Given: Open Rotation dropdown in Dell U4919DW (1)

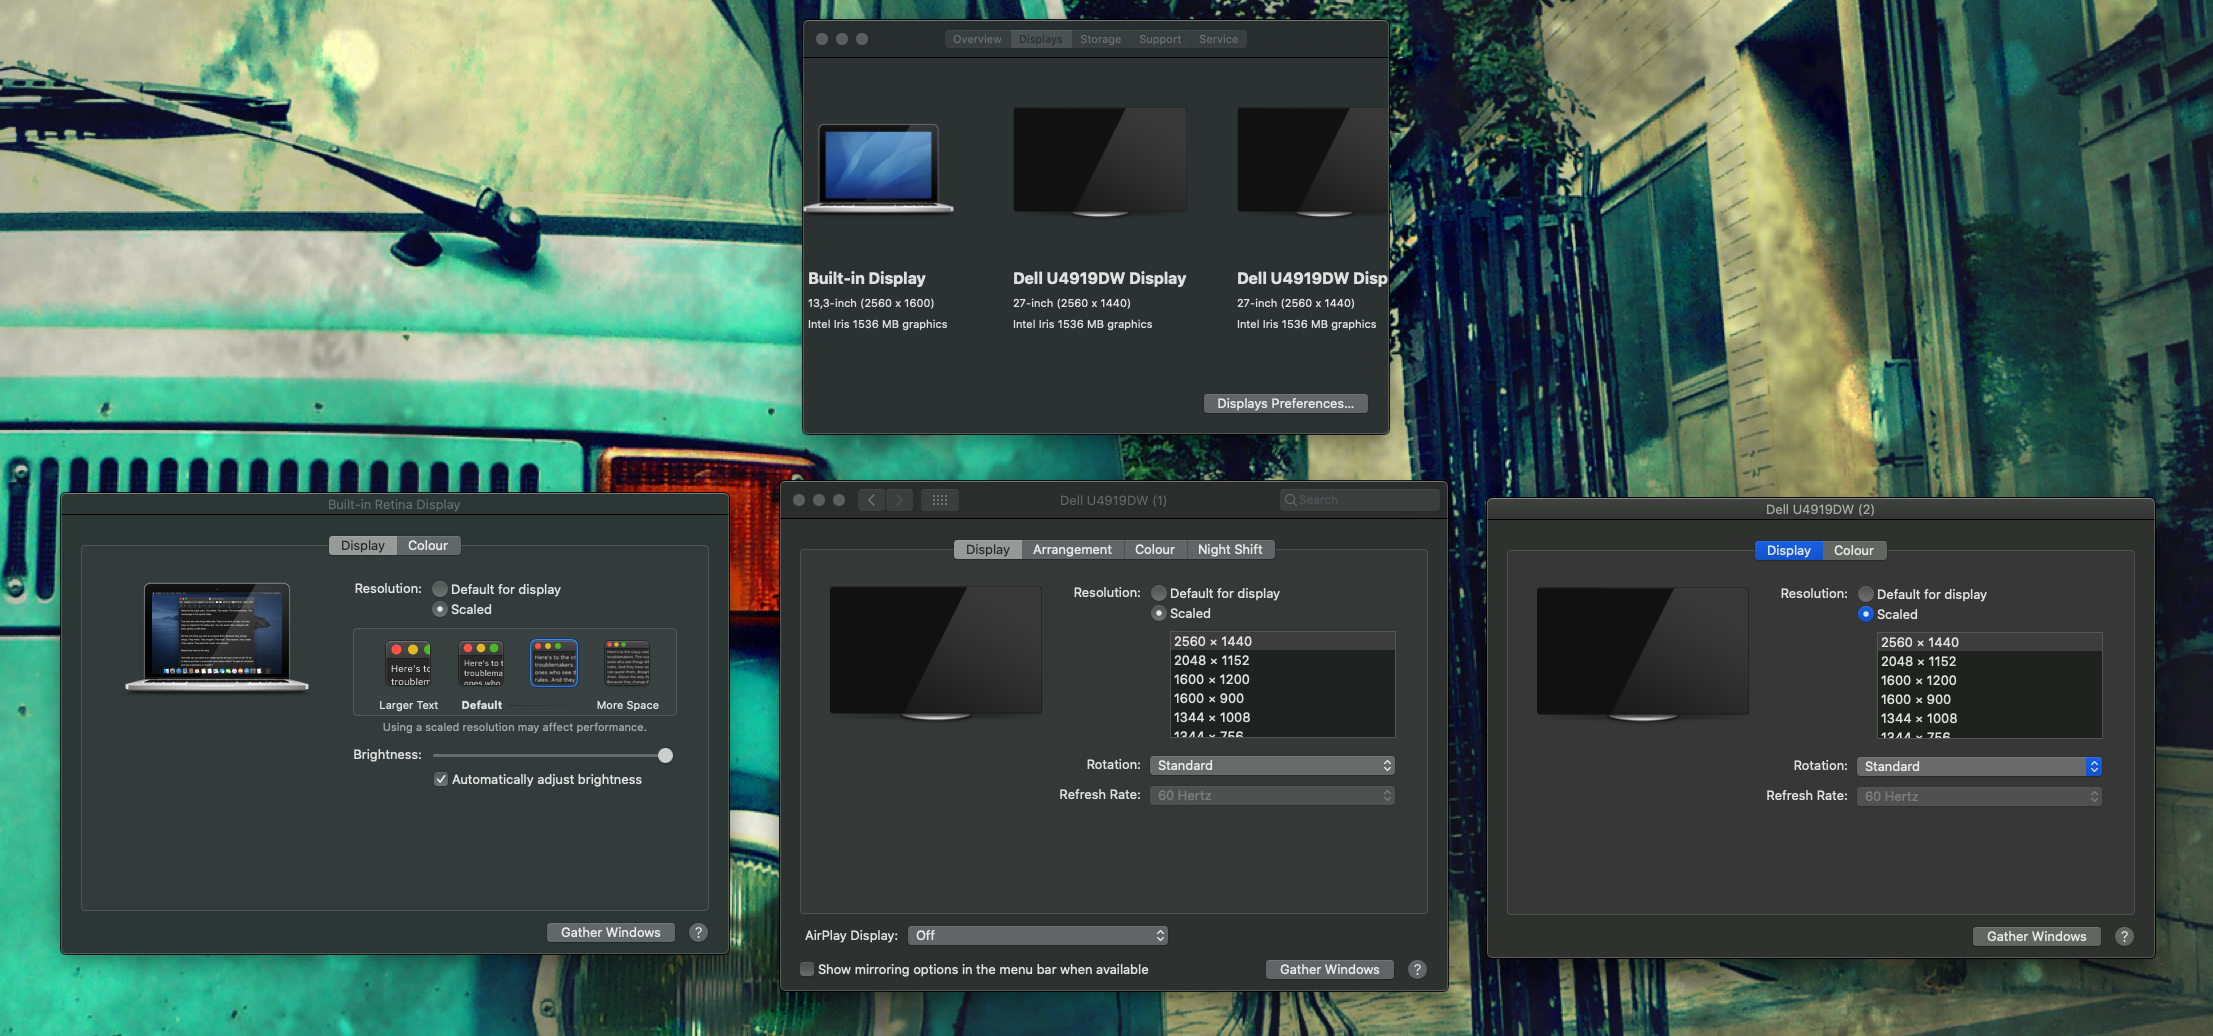Looking at the screenshot, I should pos(1272,765).
